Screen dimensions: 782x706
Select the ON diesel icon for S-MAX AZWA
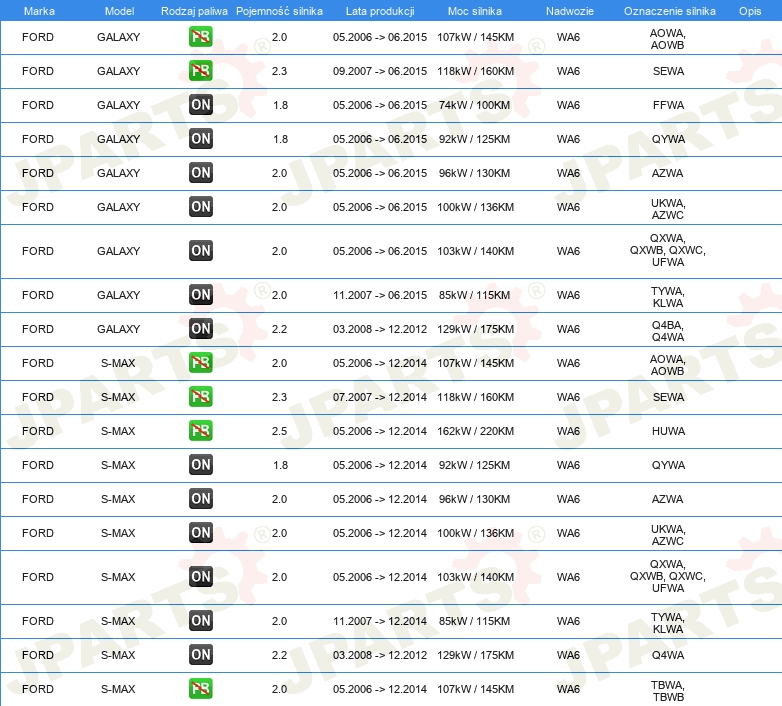point(200,498)
